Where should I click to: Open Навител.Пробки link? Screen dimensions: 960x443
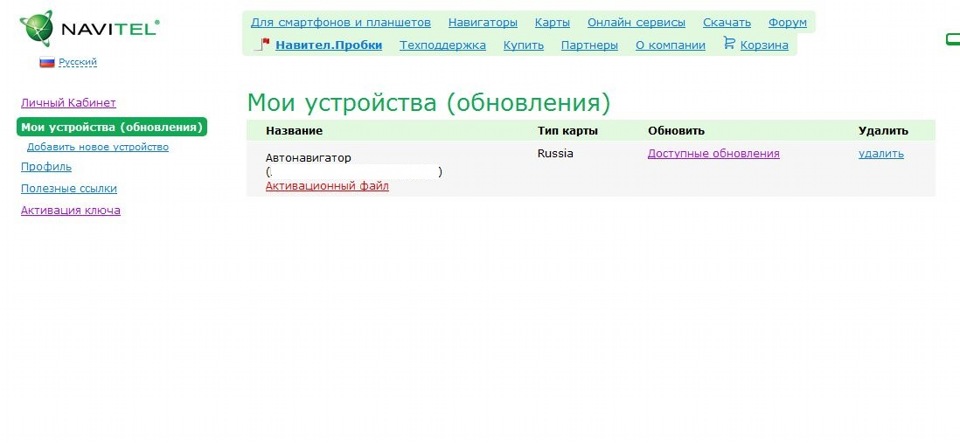pos(329,45)
